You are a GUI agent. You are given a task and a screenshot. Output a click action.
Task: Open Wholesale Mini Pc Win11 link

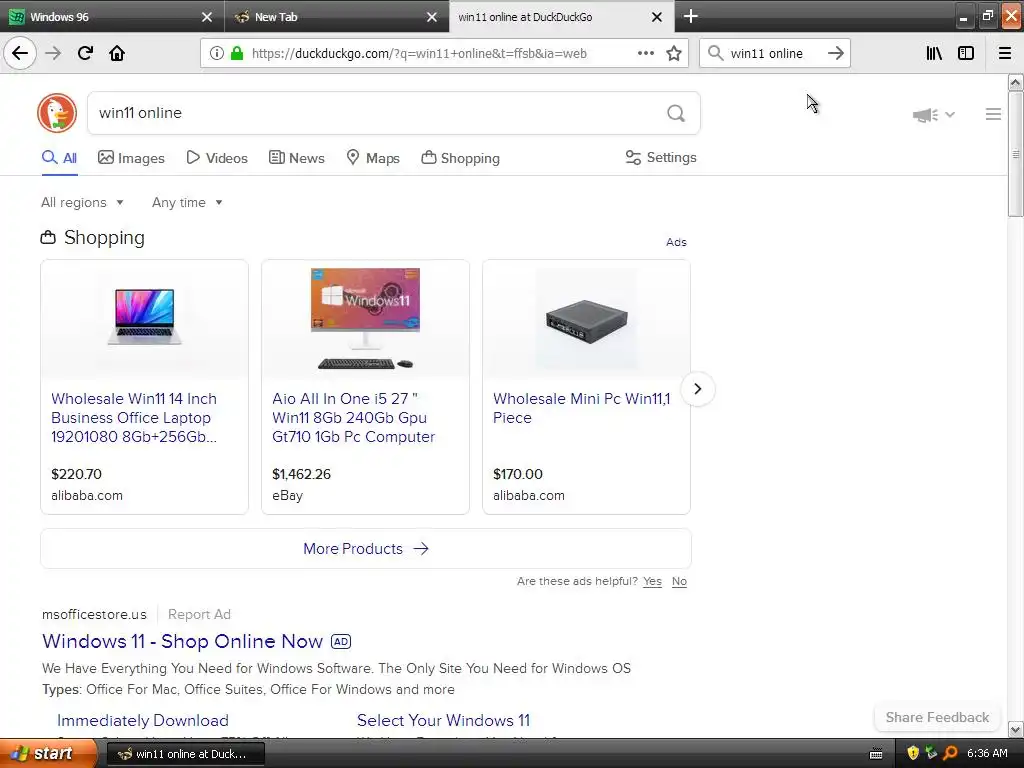pos(581,408)
